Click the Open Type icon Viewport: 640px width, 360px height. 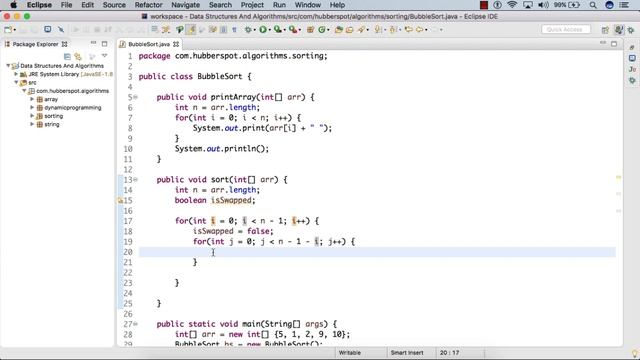[x=338, y=29]
